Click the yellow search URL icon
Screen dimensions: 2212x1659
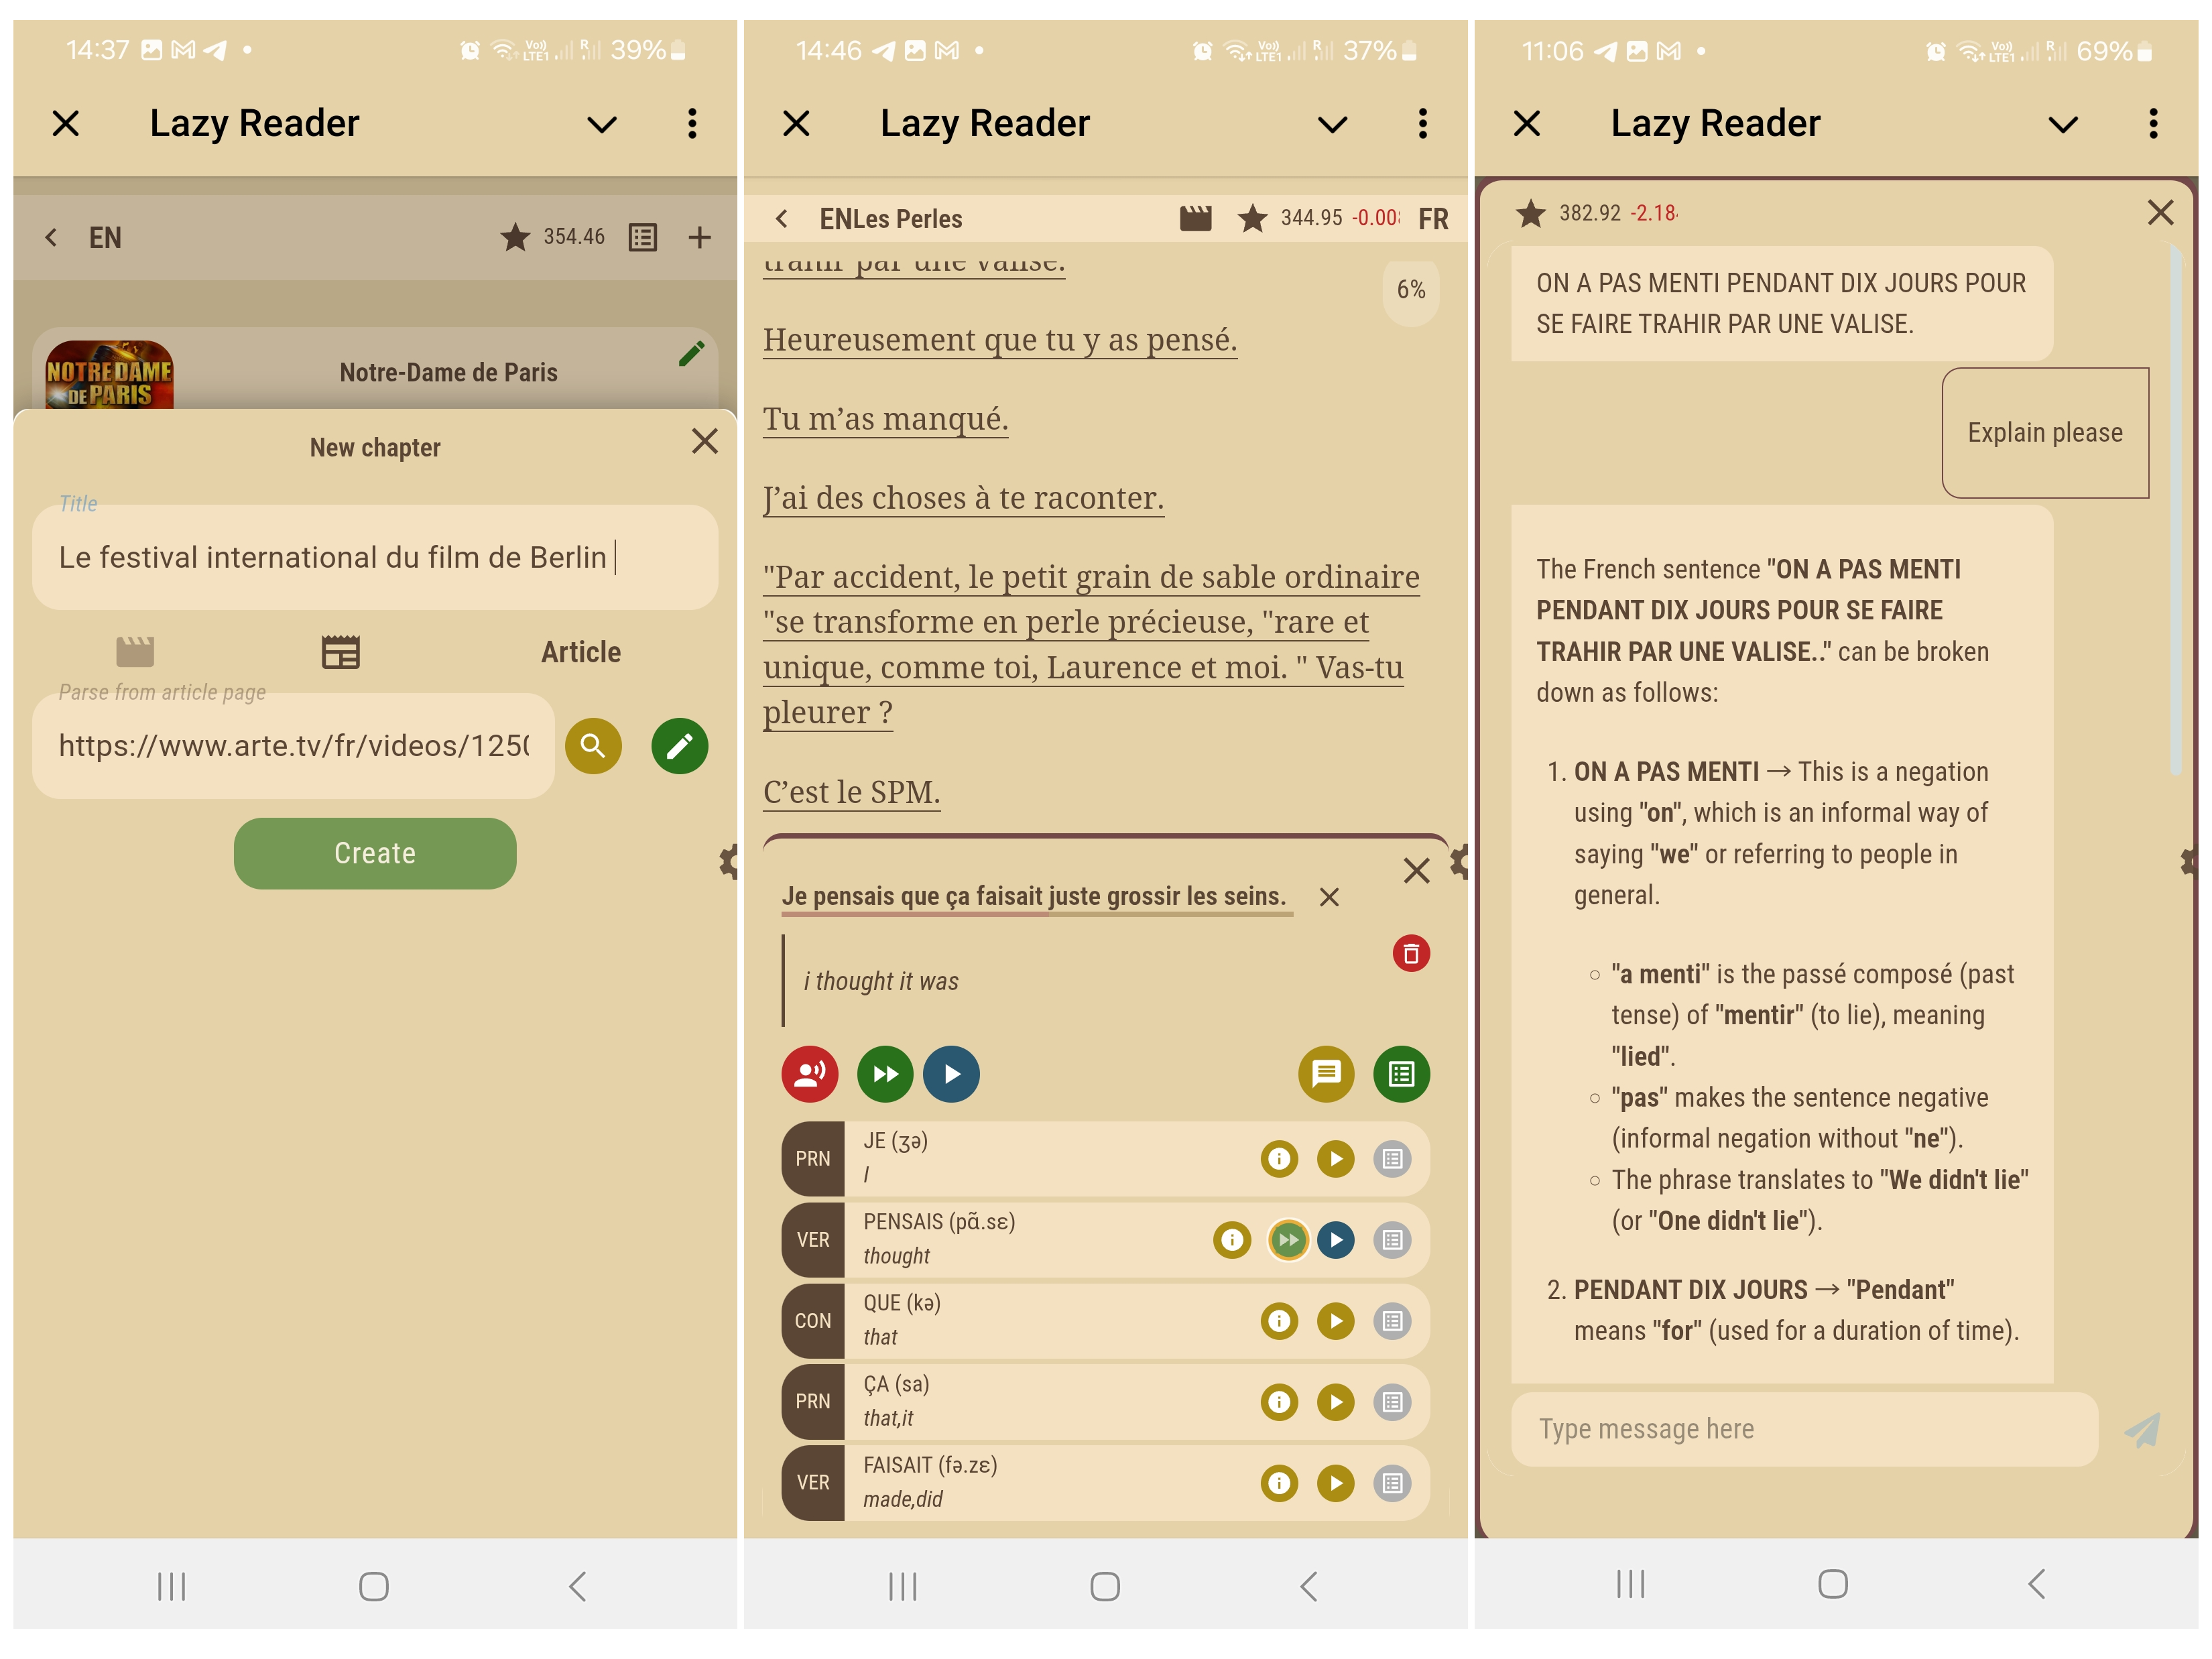pos(593,746)
